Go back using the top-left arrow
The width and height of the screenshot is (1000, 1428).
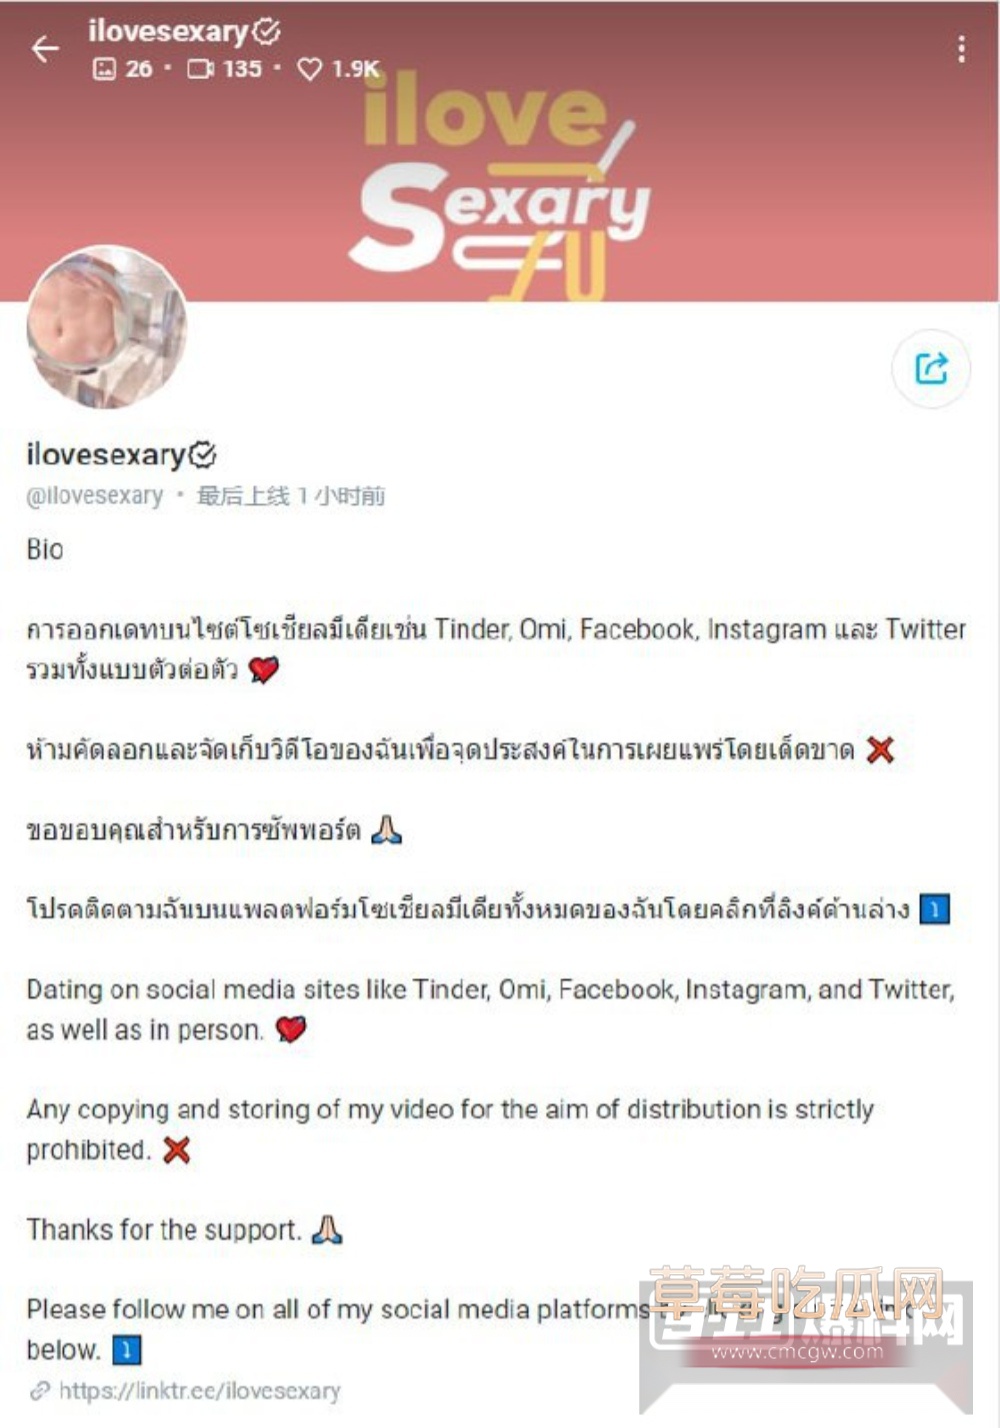coord(45,48)
